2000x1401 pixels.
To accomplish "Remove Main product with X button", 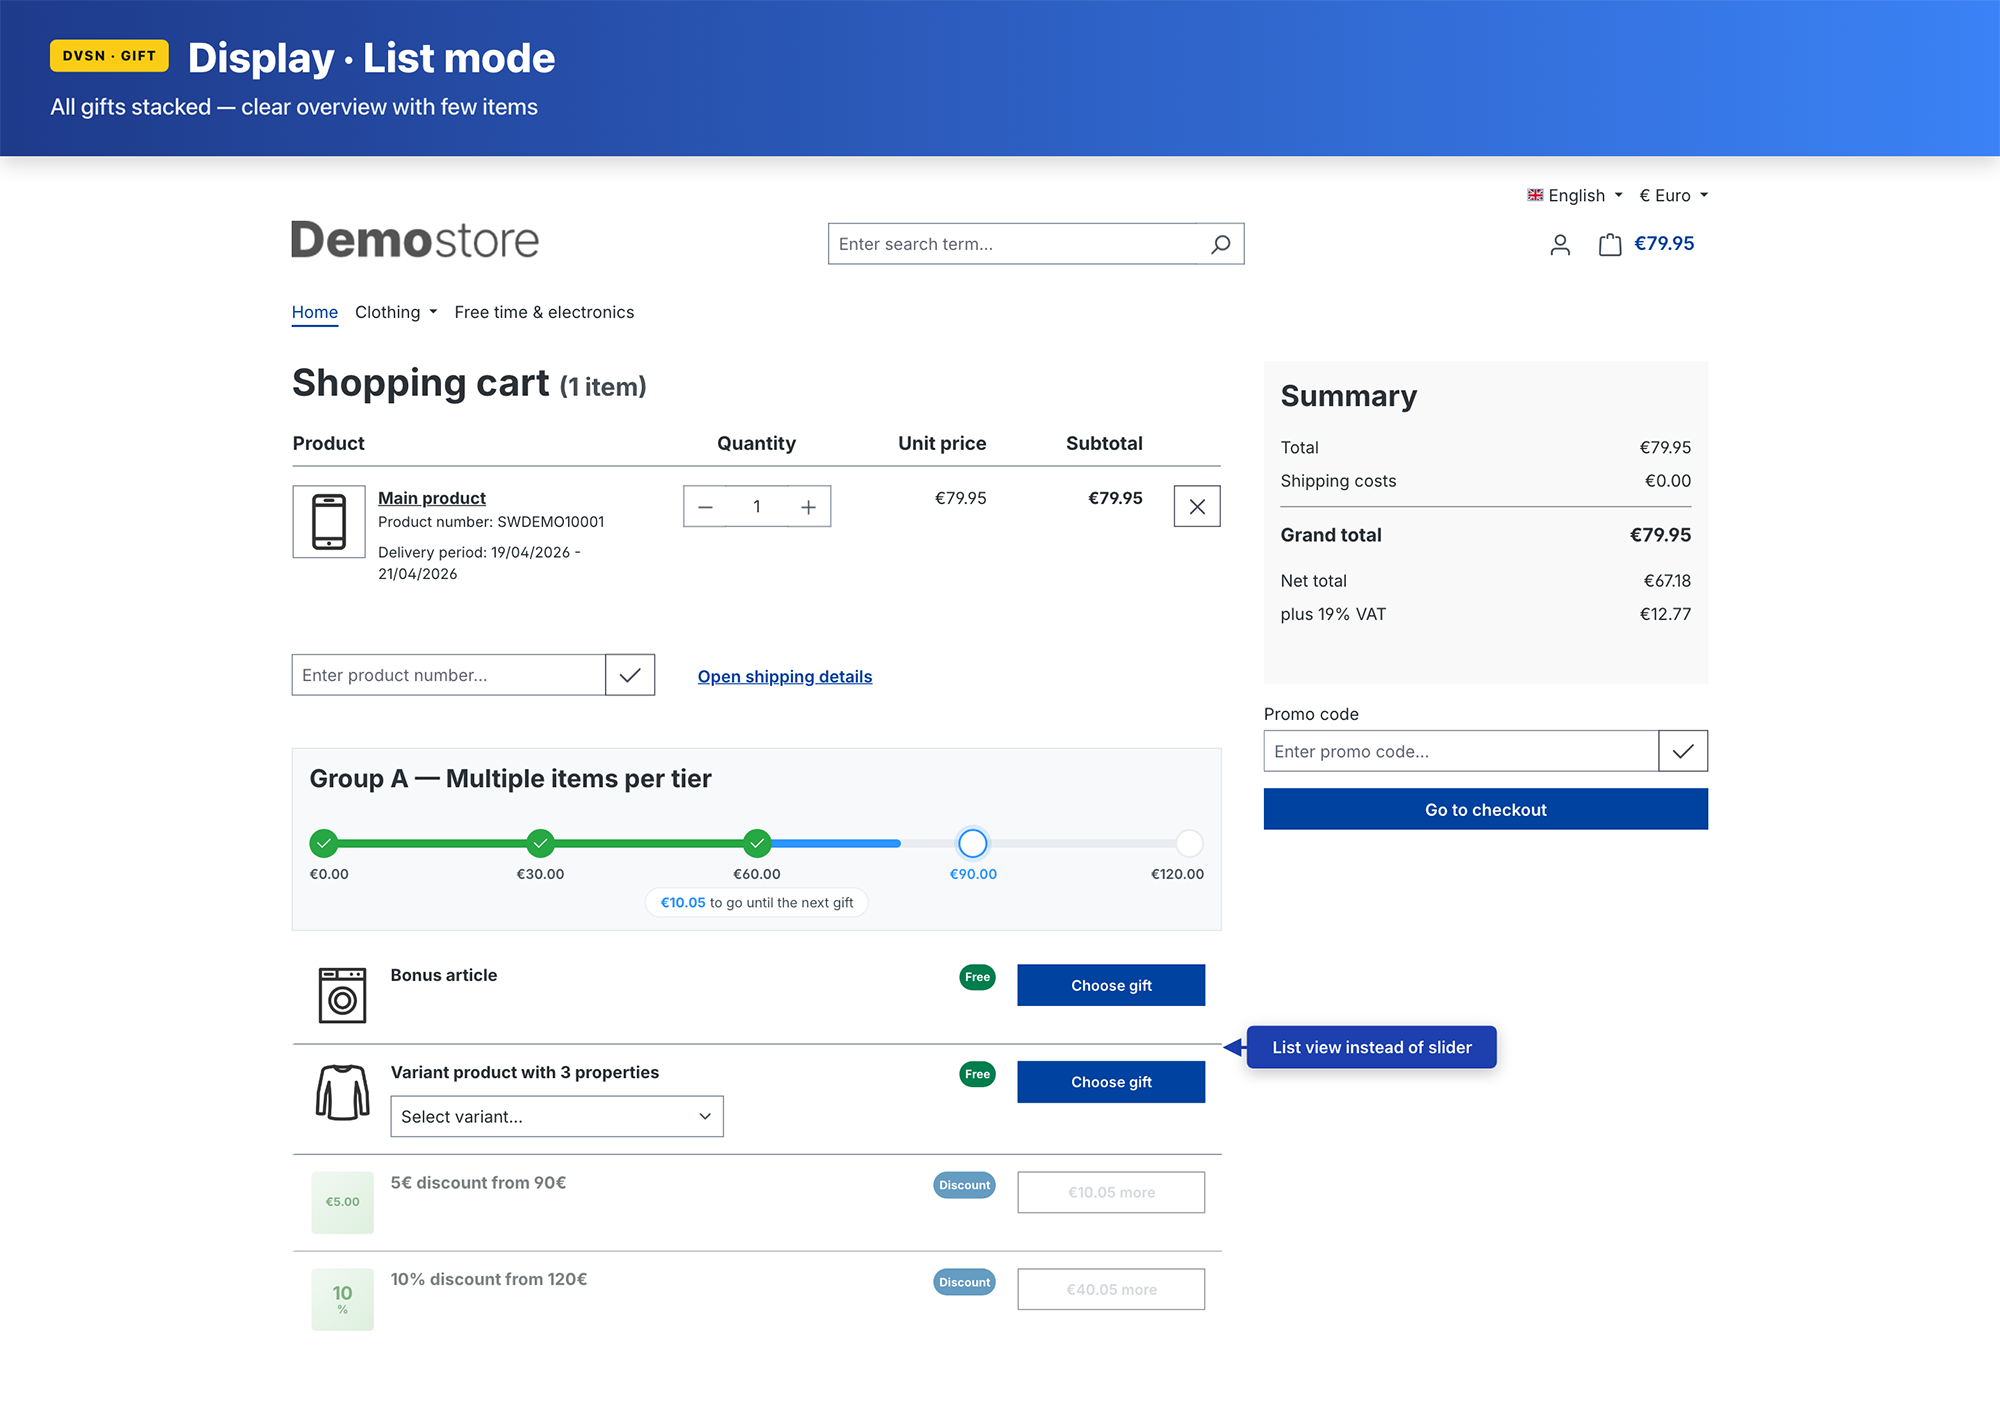I will (1196, 507).
